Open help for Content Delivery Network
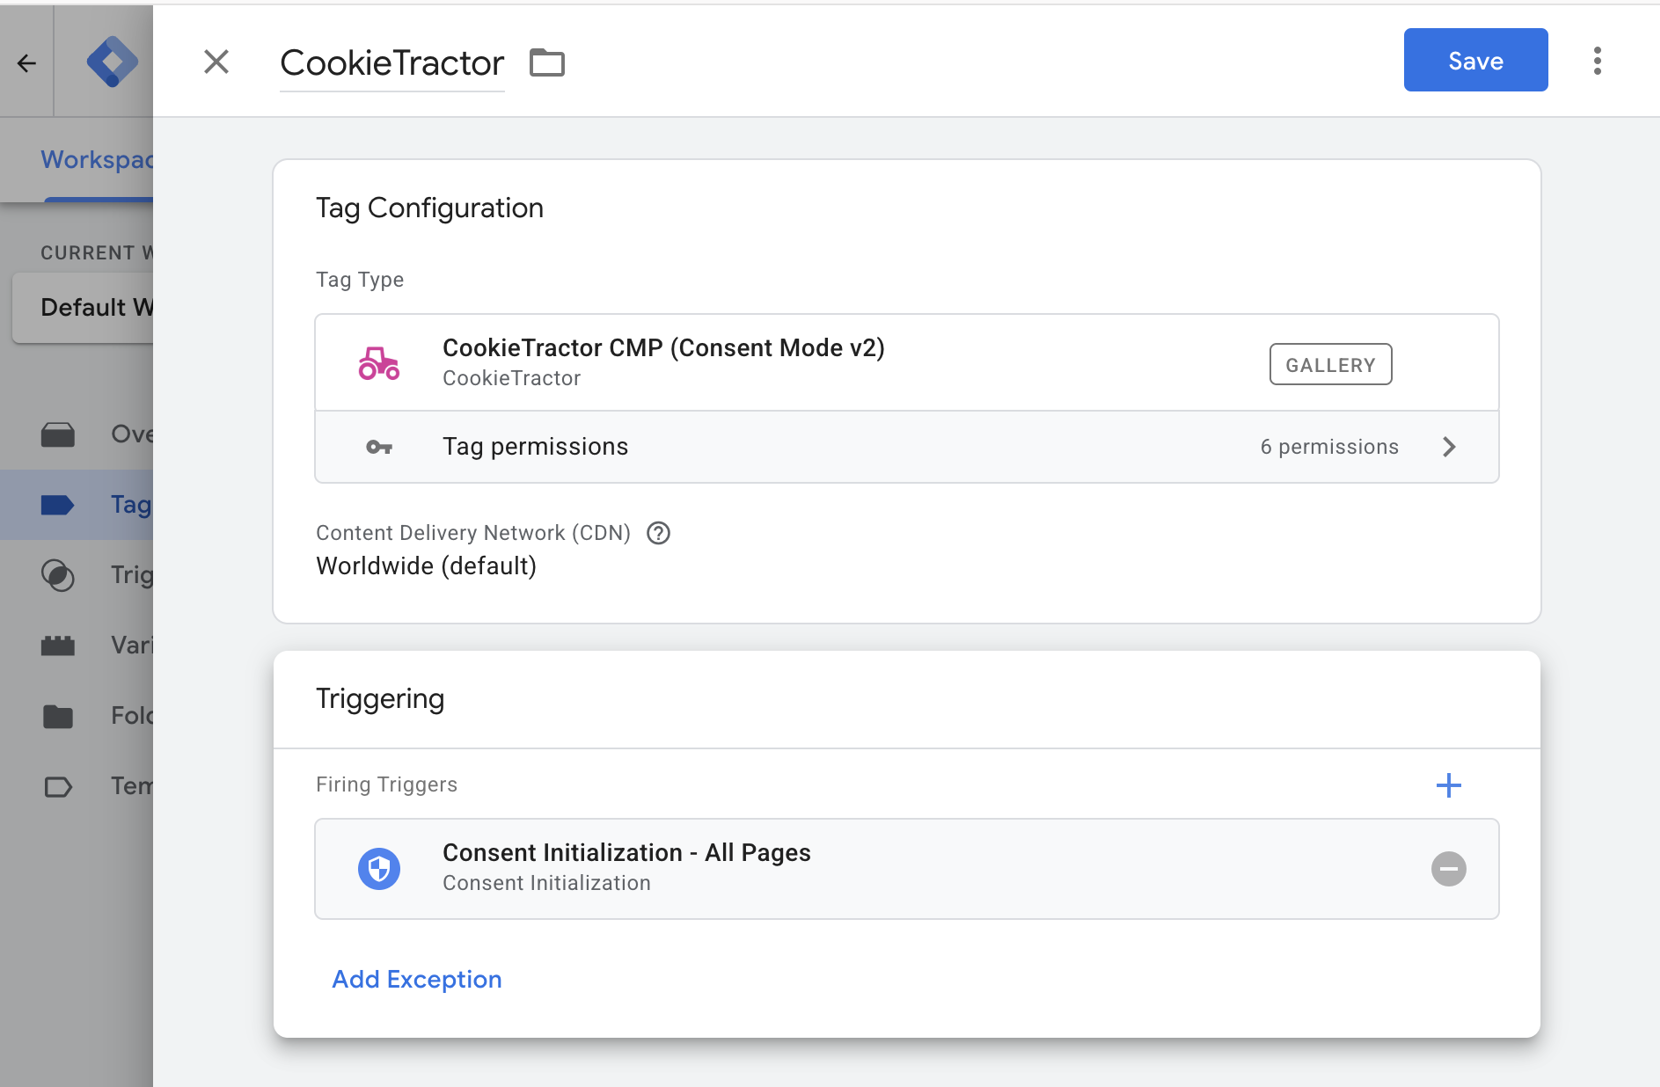 click(658, 533)
